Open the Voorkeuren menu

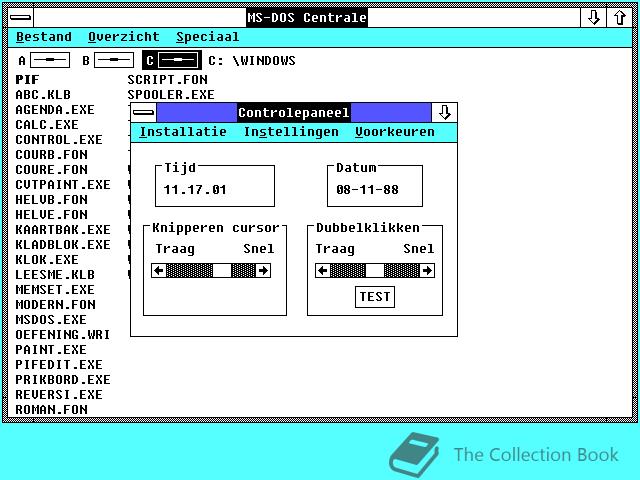tap(395, 132)
